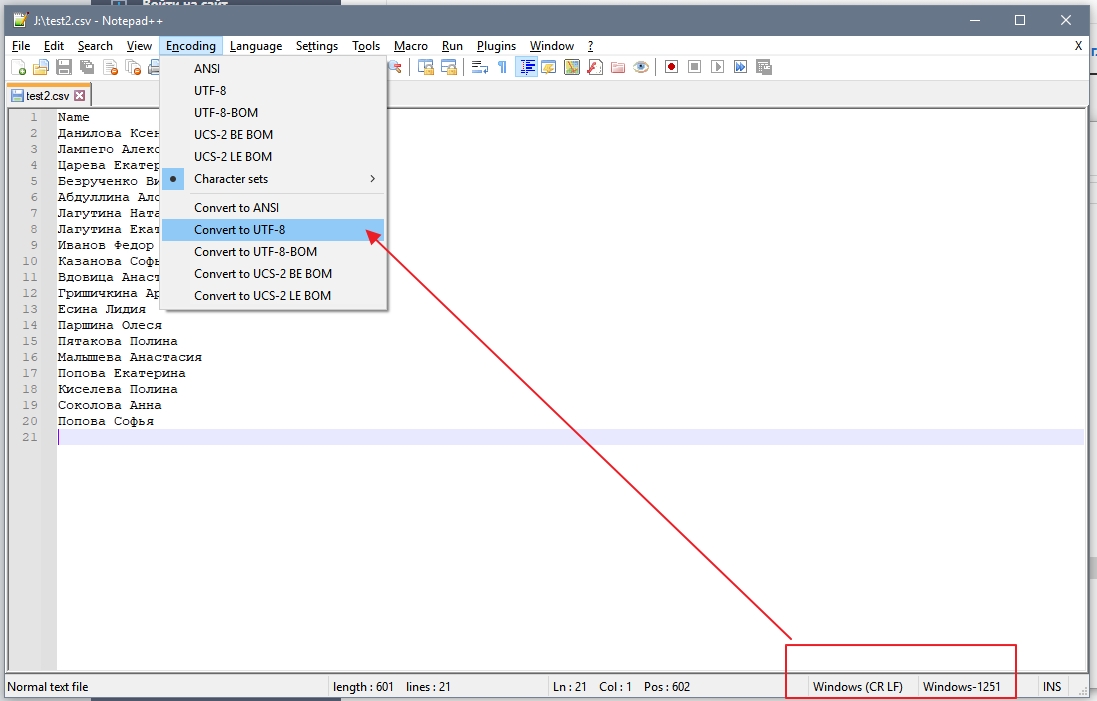This screenshot has height=701, width=1097.
Task: Click the Synchronize Horizontal Scrolling icon
Action: [x=448, y=67]
